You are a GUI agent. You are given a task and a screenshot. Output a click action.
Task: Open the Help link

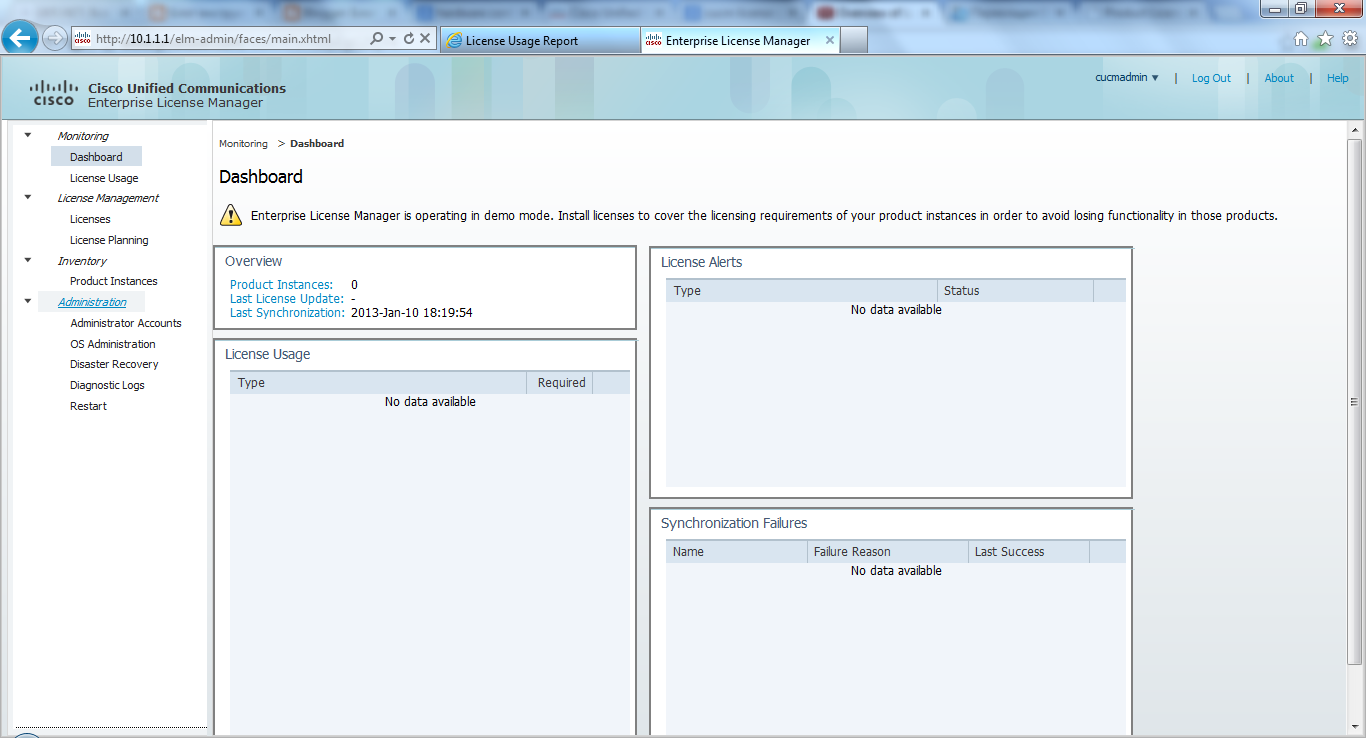1338,78
